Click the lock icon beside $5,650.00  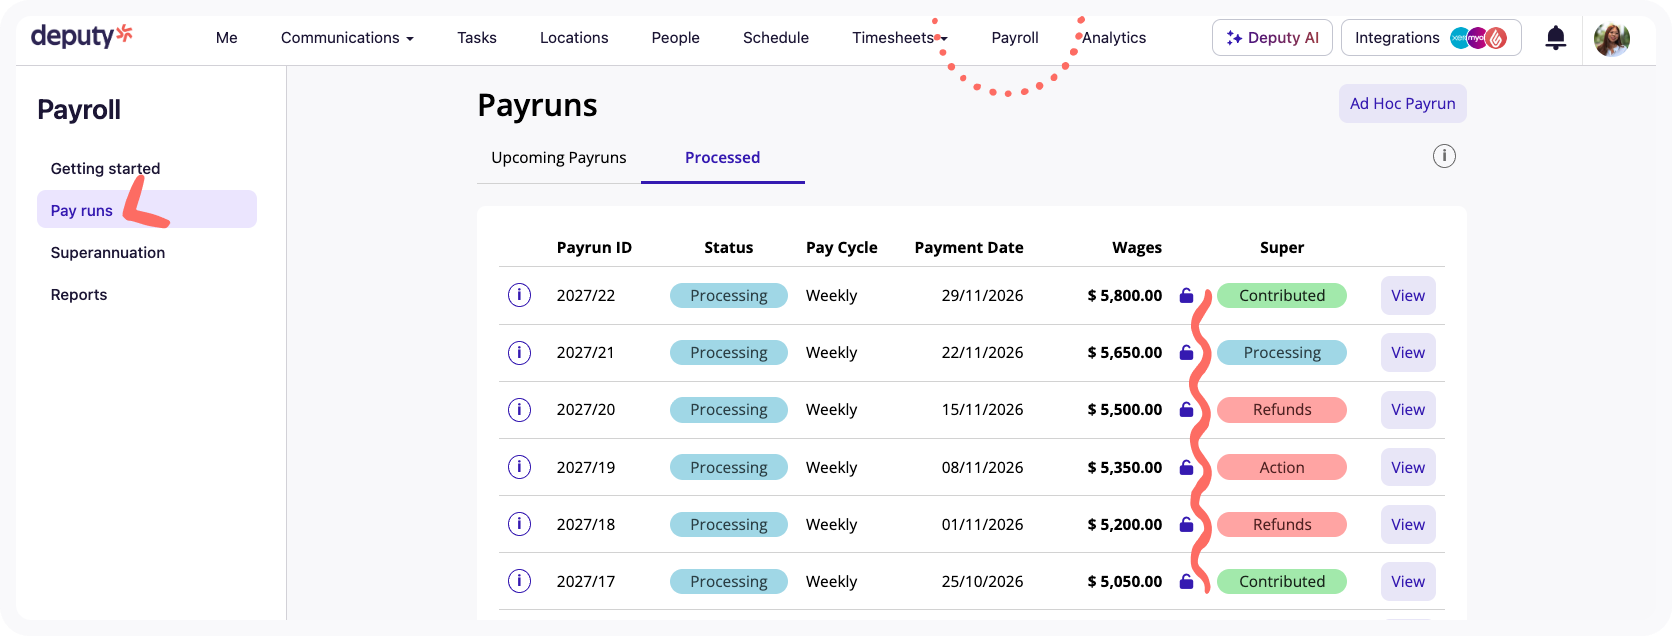tap(1186, 352)
